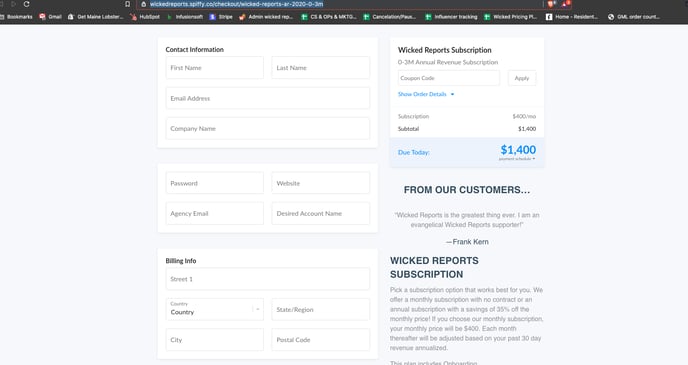The image size is (688, 365).
Task: Reload the page with the refresh icon
Action: pos(26,4)
